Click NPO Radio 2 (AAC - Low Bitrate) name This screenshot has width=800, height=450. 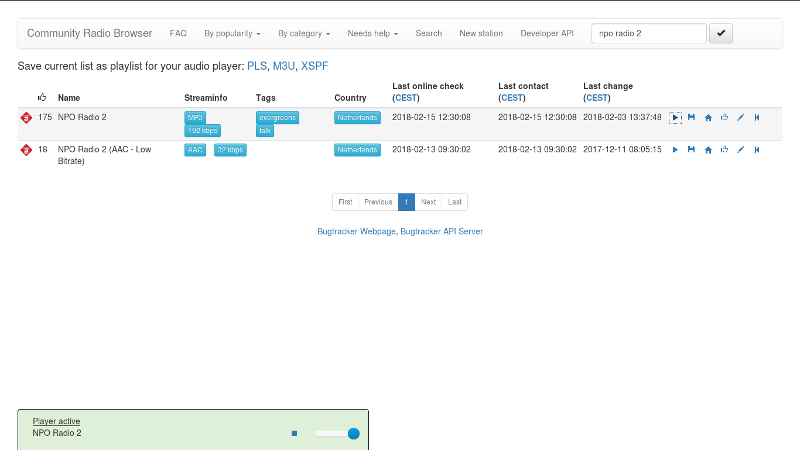[104, 155]
